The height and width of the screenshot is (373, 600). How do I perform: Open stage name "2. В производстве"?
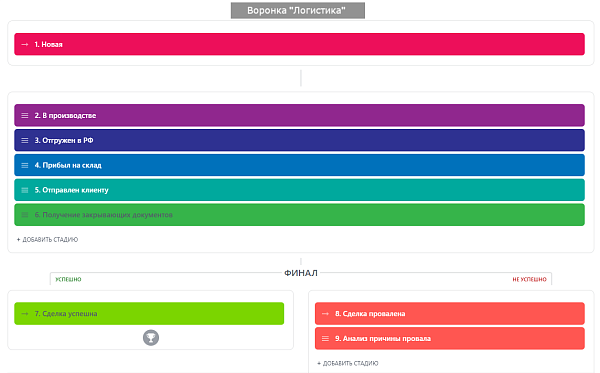pos(65,116)
